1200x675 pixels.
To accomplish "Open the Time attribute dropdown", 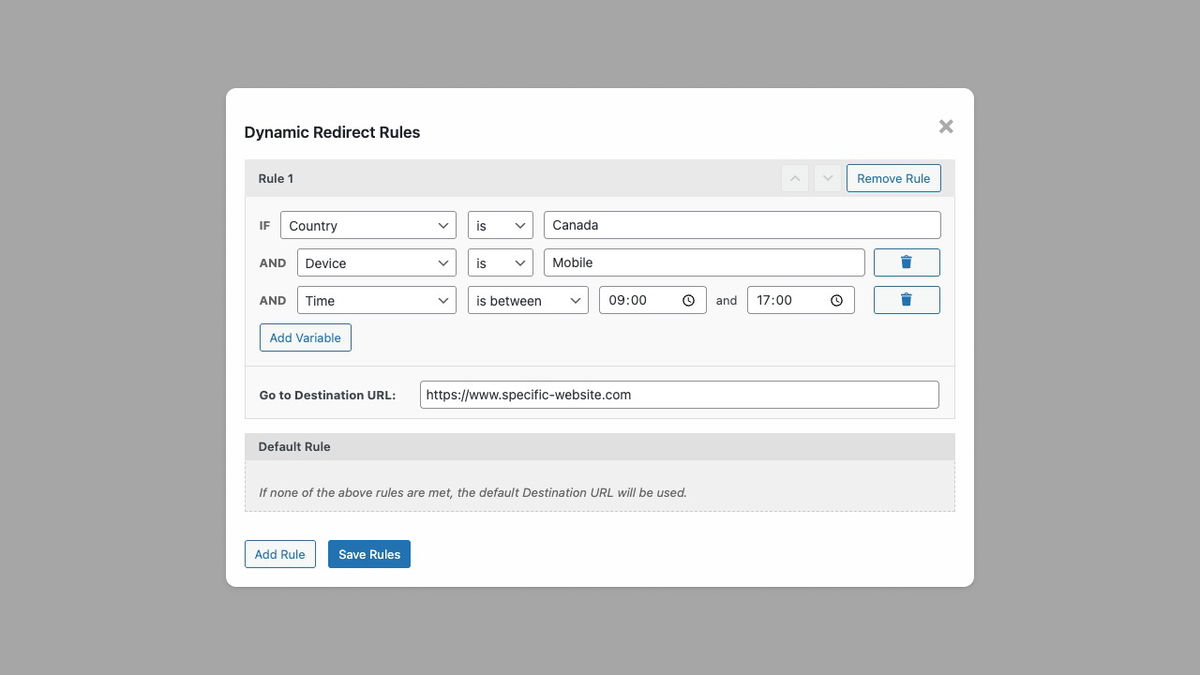I will (376, 299).
